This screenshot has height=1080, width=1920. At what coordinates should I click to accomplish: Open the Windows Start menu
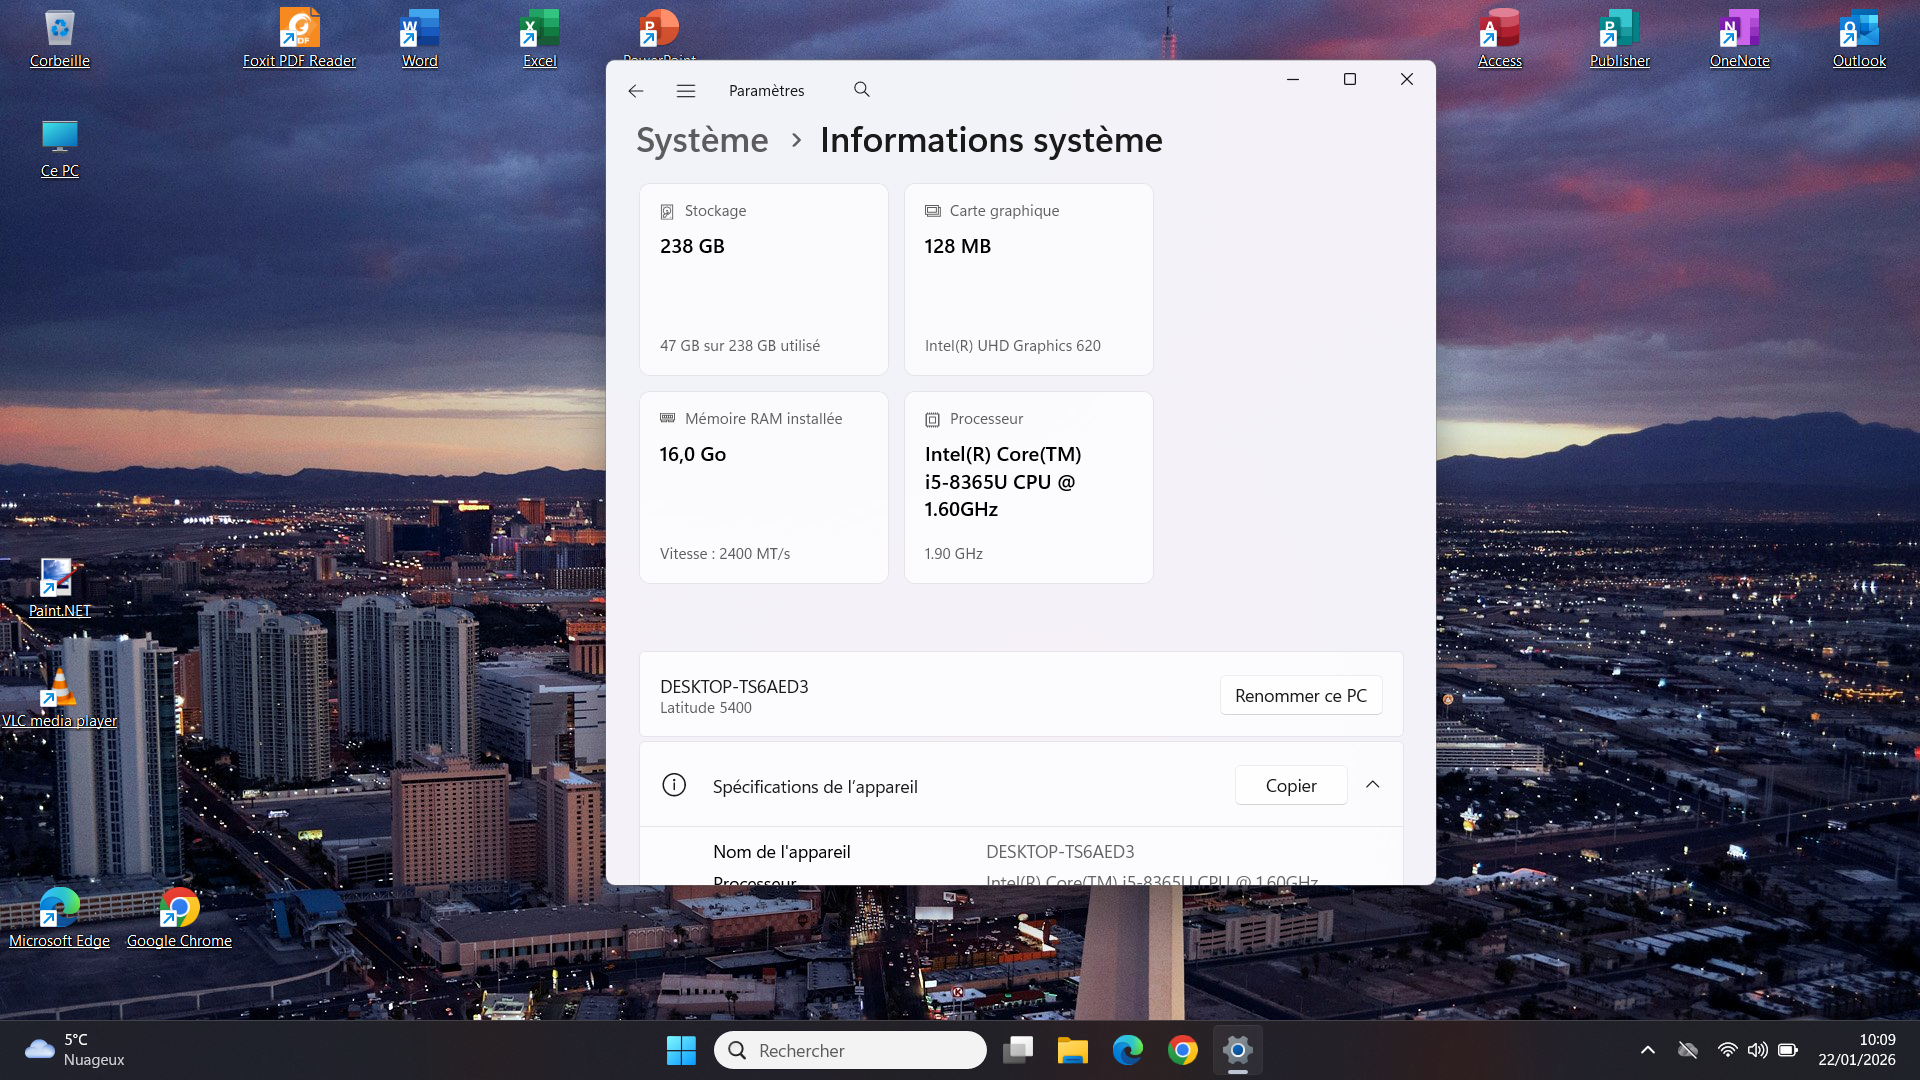[681, 1050]
